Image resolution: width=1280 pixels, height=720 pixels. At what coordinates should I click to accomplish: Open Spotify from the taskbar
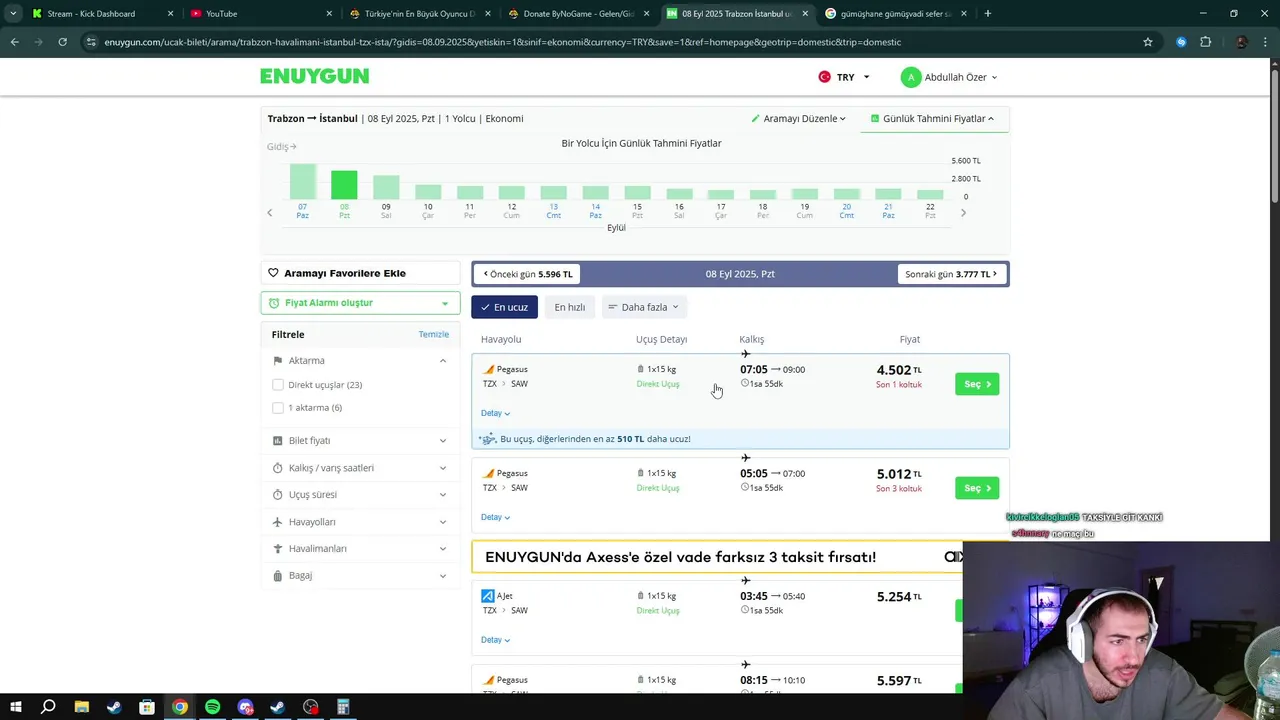coord(212,707)
